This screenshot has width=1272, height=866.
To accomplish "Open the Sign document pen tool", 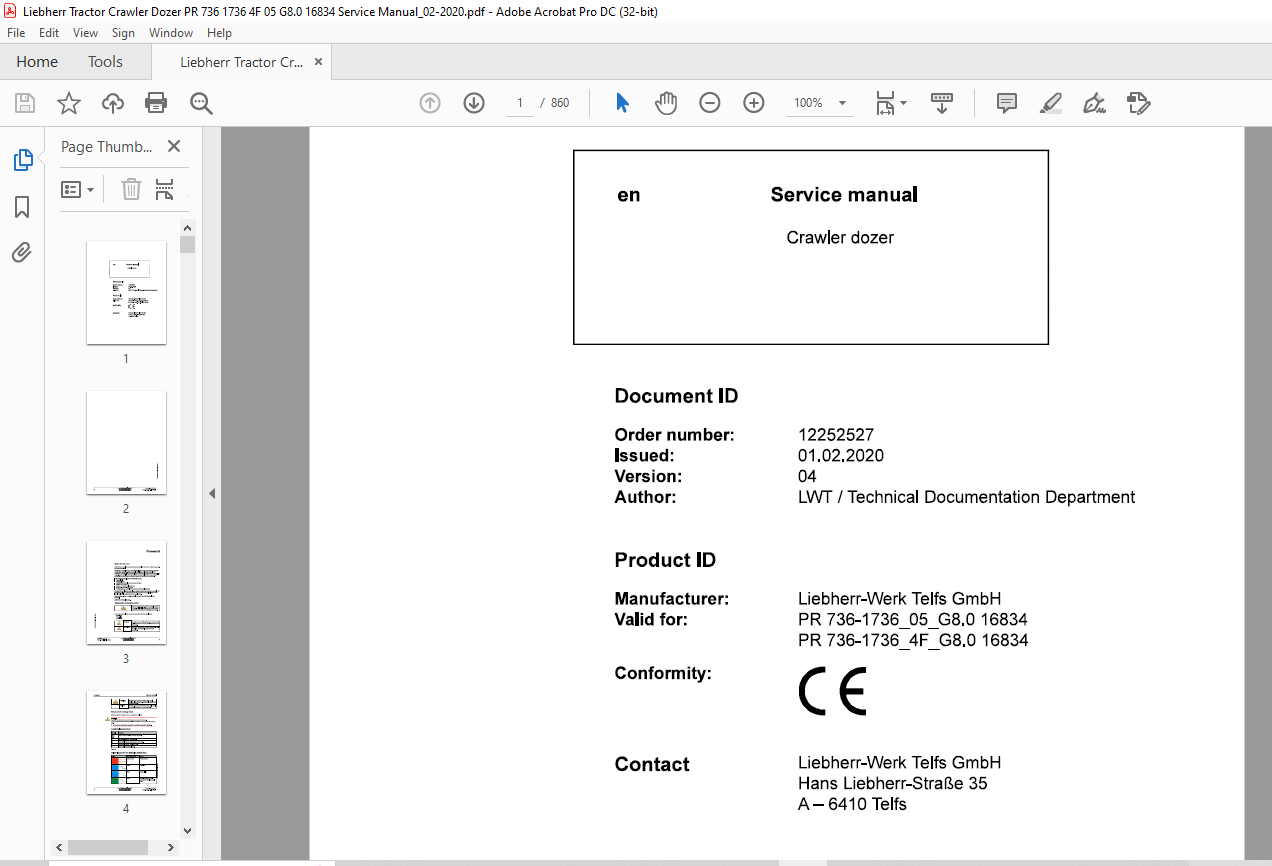I will click(1095, 103).
